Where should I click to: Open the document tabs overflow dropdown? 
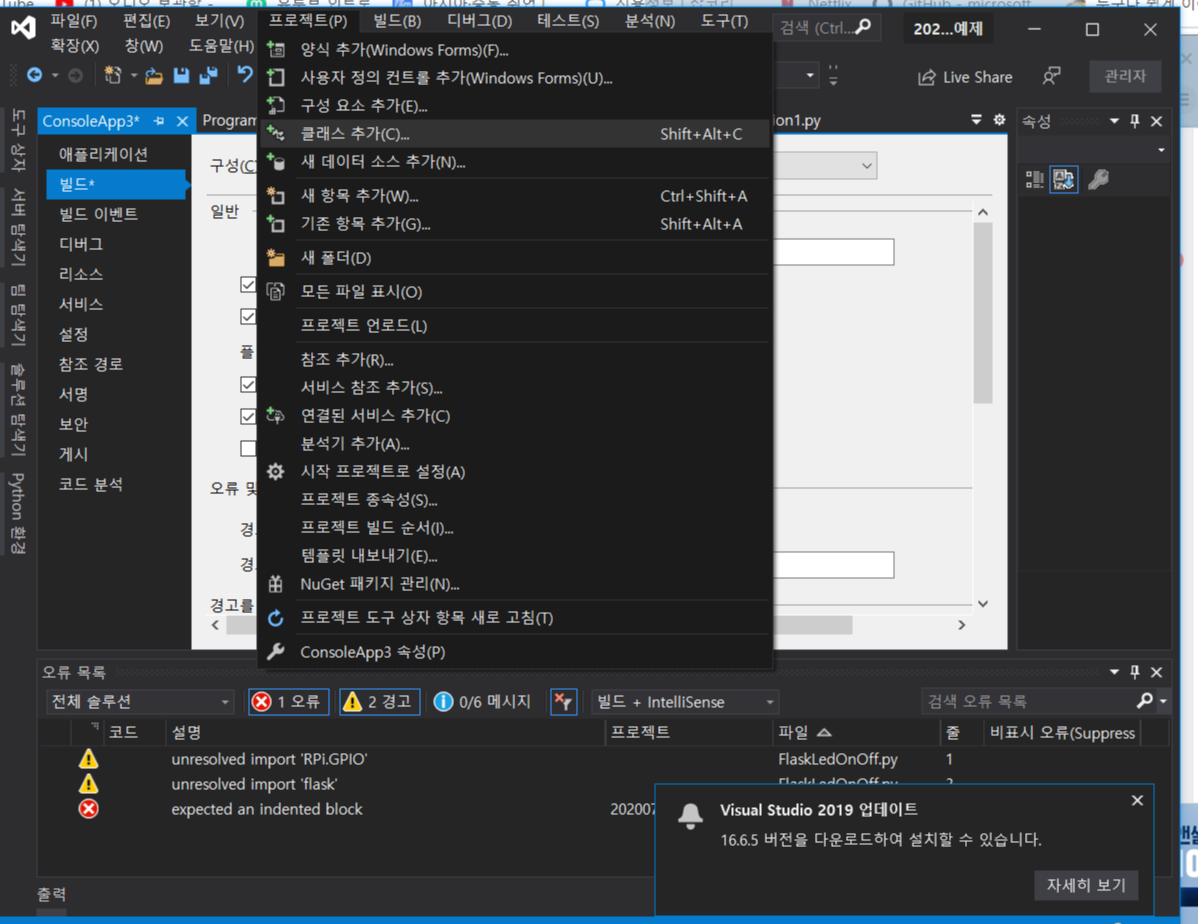tap(976, 120)
